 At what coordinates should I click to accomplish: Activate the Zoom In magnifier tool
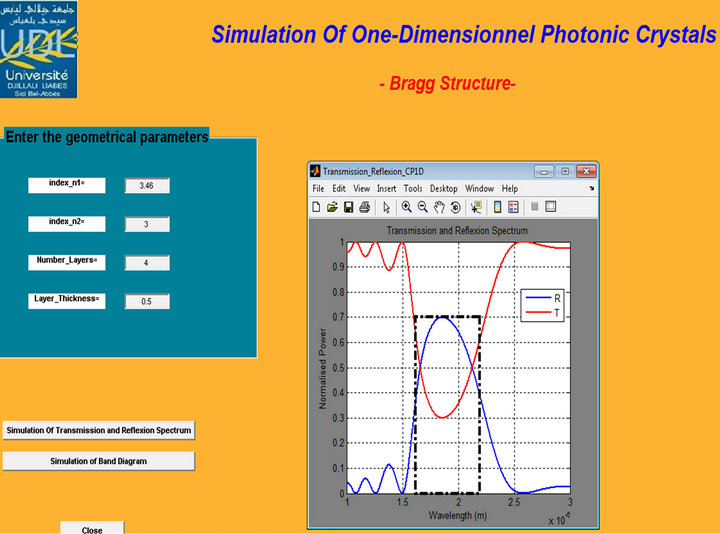click(x=407, y=207)
